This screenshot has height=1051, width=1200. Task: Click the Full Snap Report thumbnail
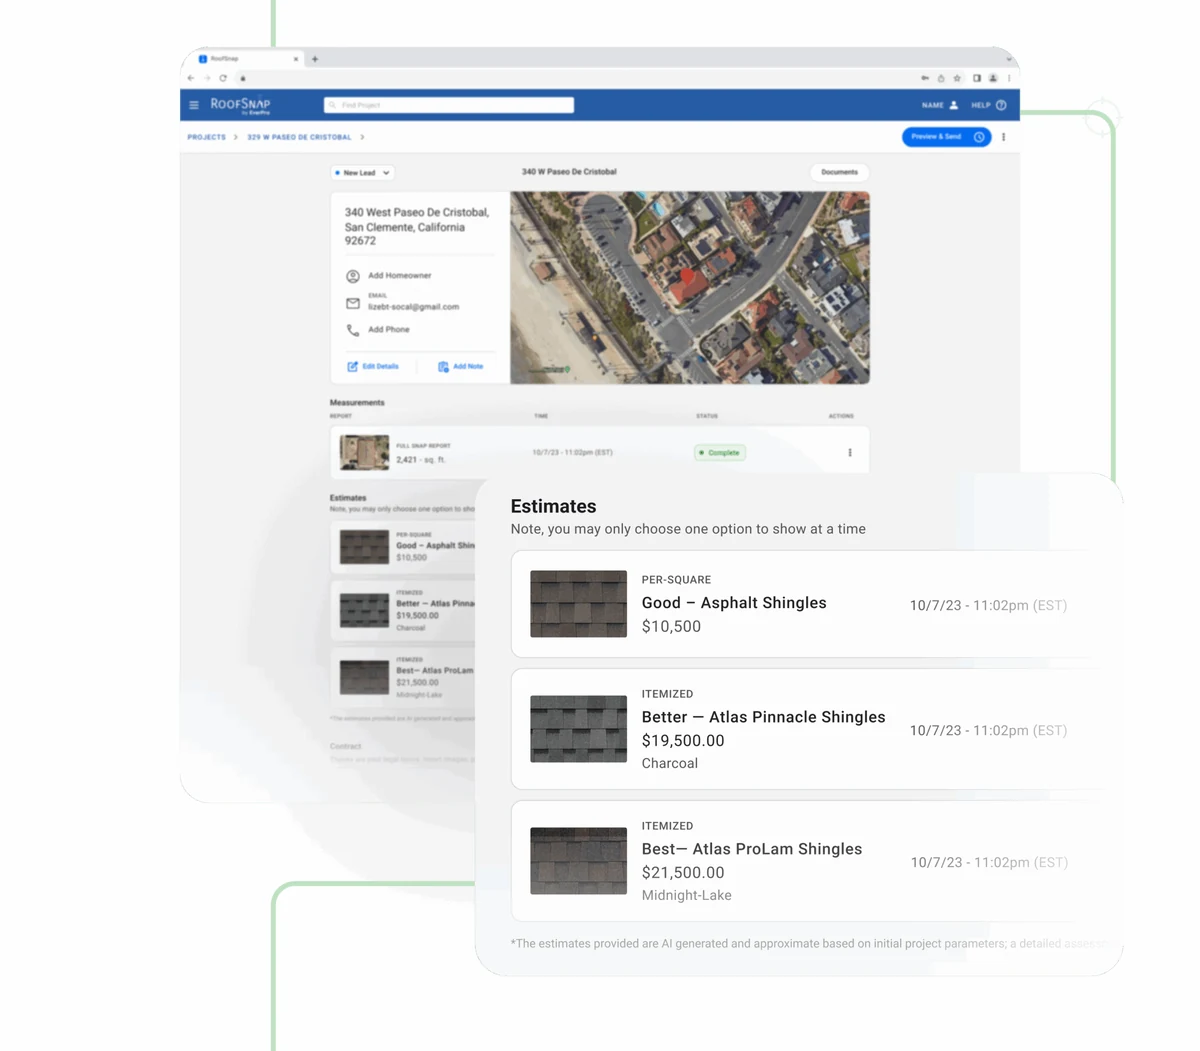pyautogui.click(x=362, y=452)
